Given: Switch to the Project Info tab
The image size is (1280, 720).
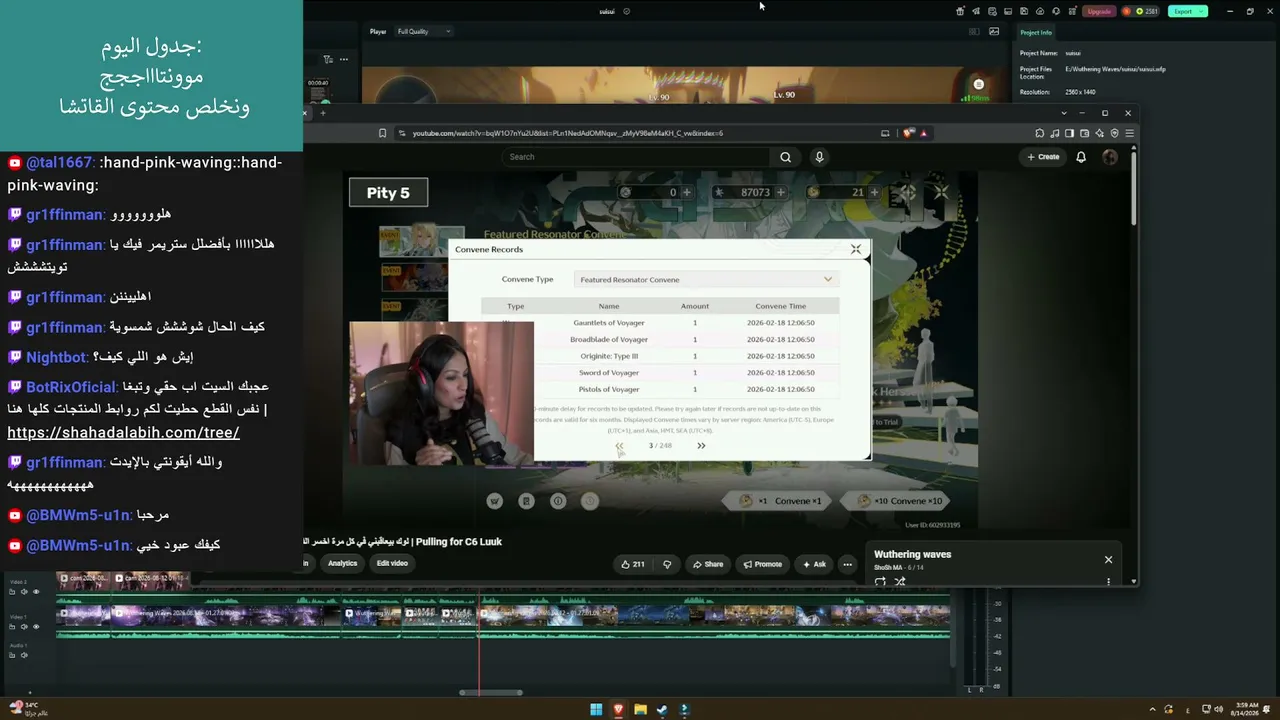Looking at the screenshot, I should pyautogui.click(x=1036, y=32).
